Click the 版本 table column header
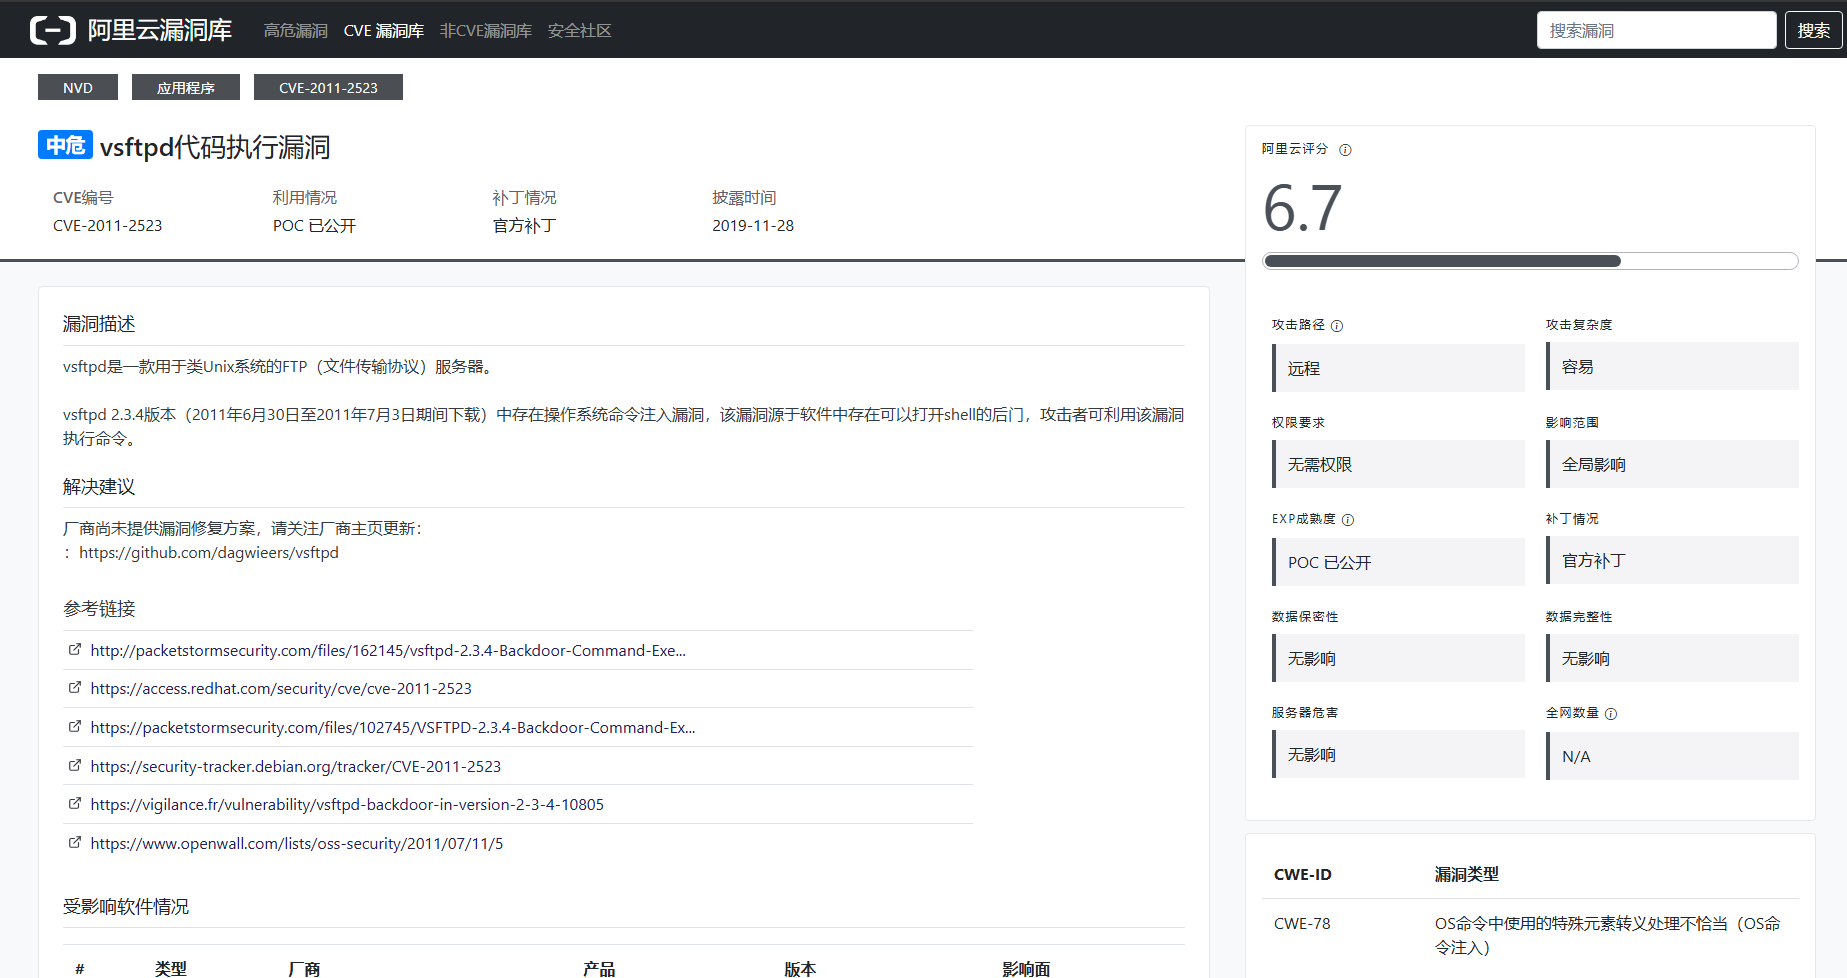1847x978 pixels. (x=800, y=969)
